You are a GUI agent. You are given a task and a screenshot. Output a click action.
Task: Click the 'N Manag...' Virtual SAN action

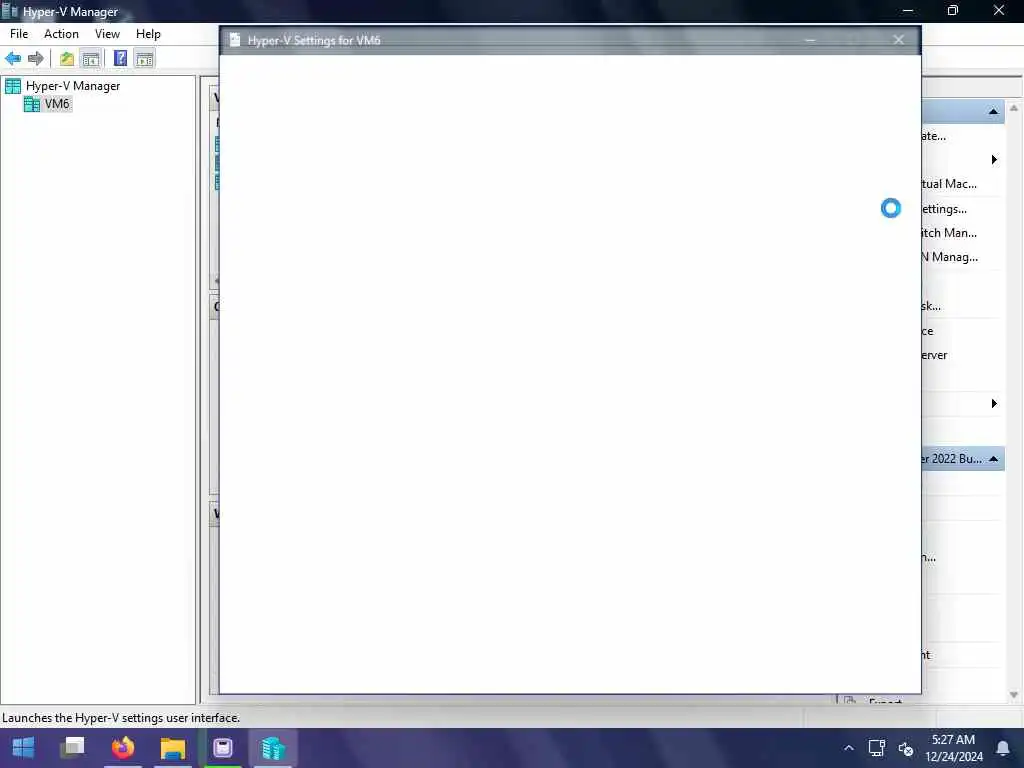pyautogui.click(x=950, y=257)
